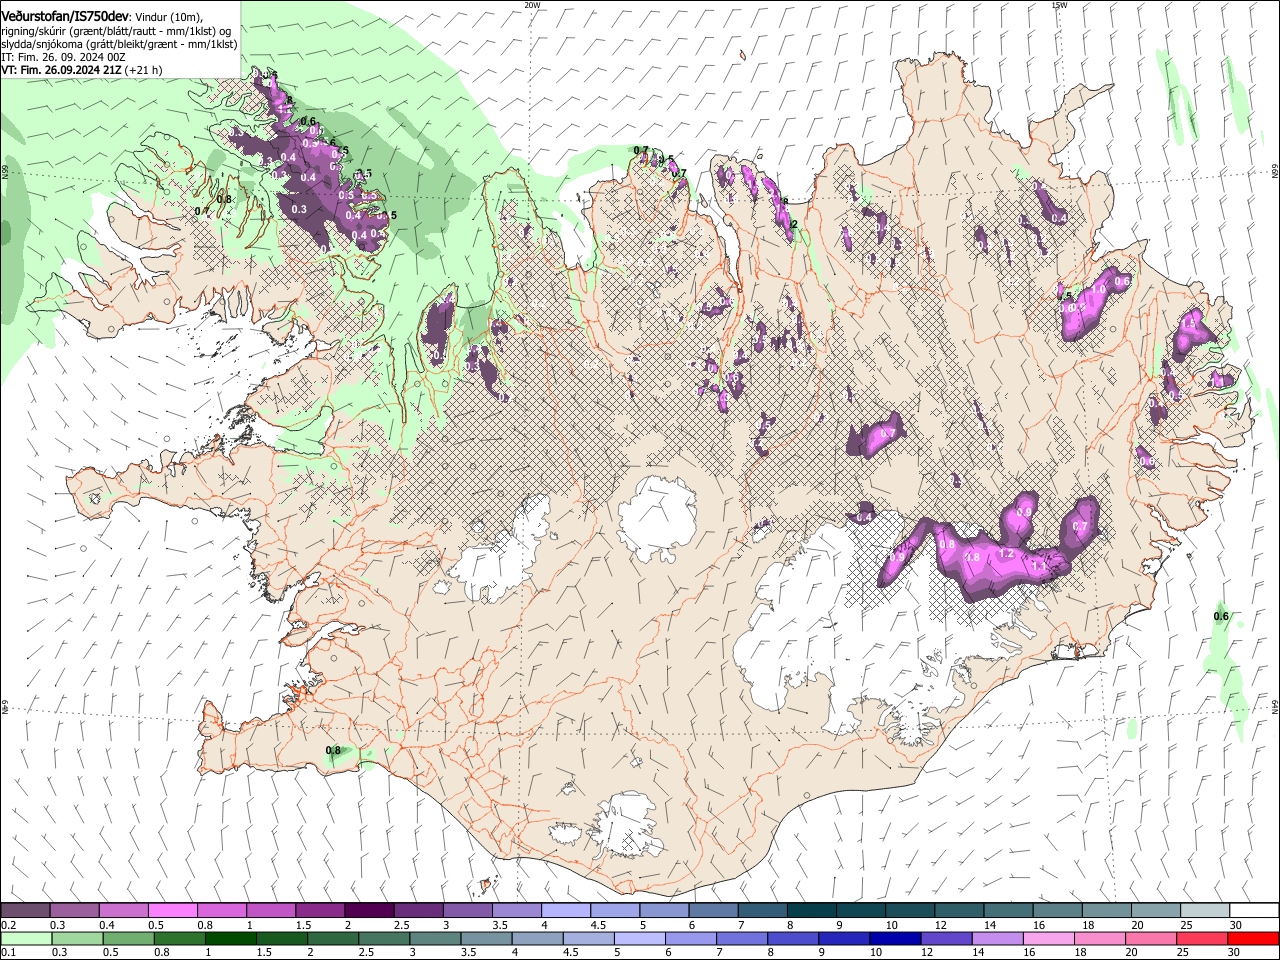
Task: Click the 'rigning/skúrir' legend description line
Action: (116, 31)
